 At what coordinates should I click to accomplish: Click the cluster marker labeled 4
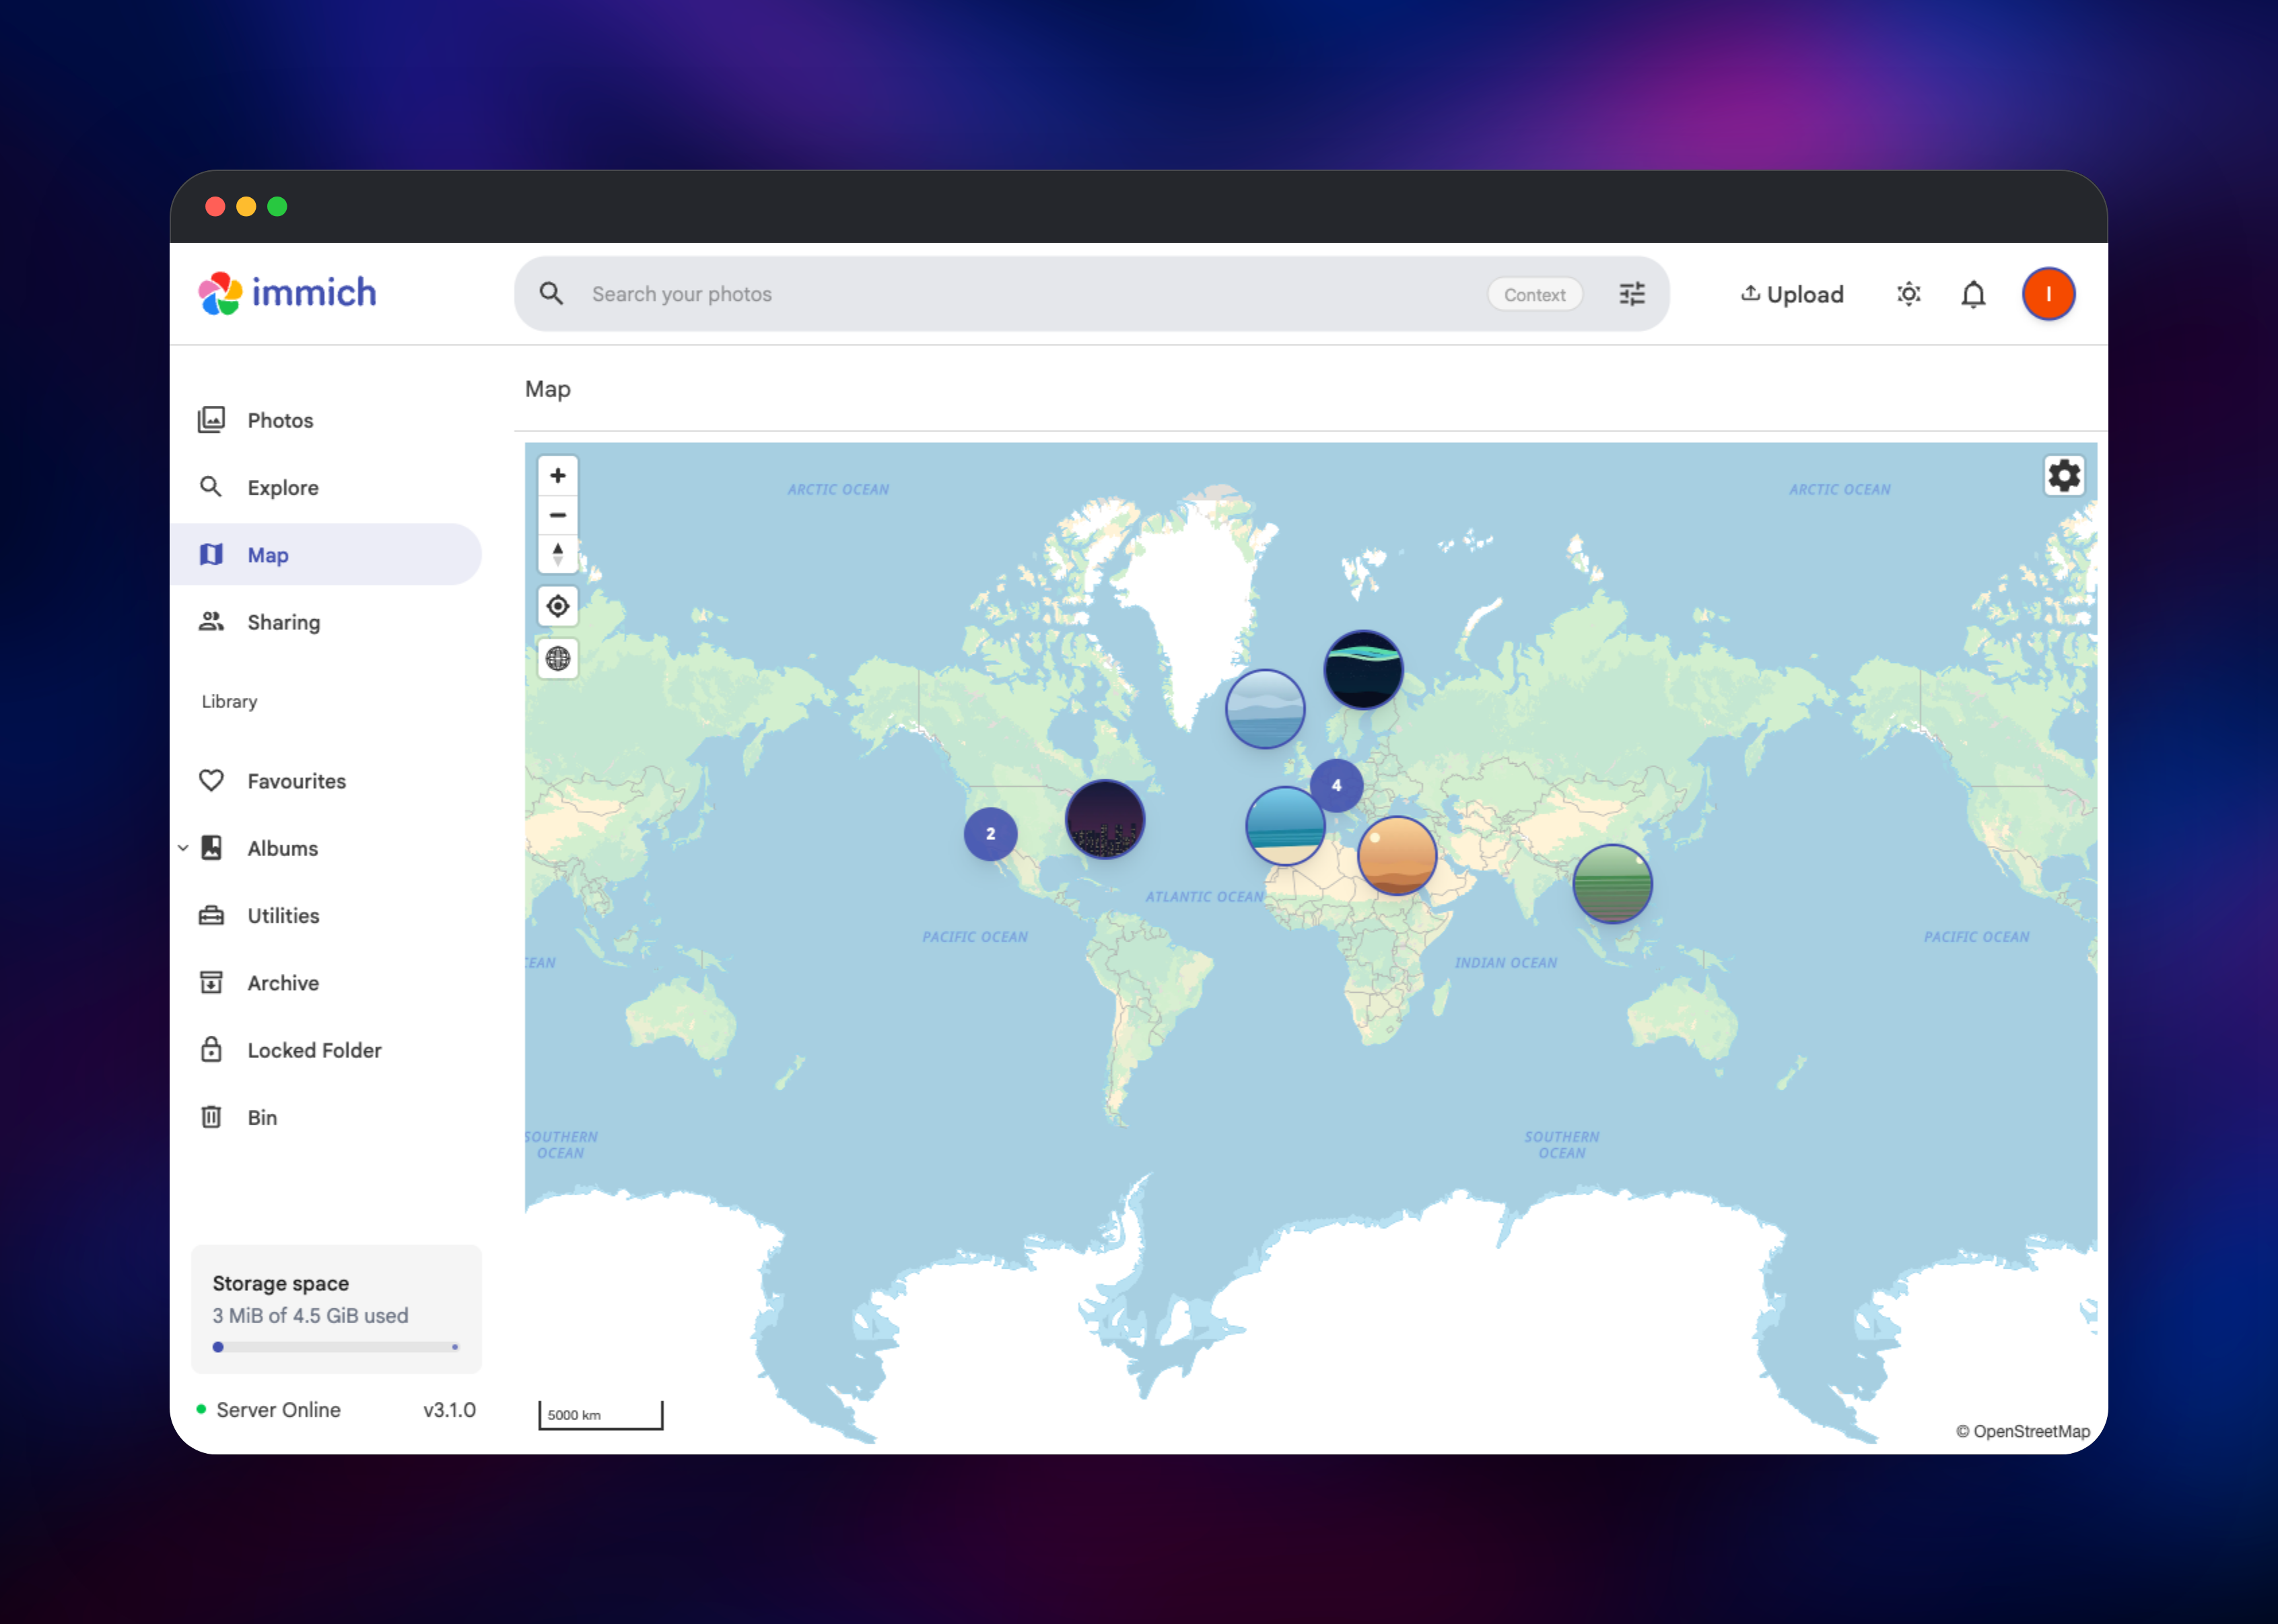pyautogui.click(x=1337, y=785)
